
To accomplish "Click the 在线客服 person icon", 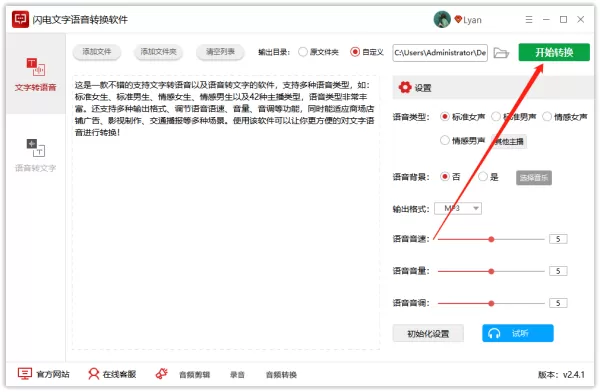I will pyautogui.click(x=94, y=374).
